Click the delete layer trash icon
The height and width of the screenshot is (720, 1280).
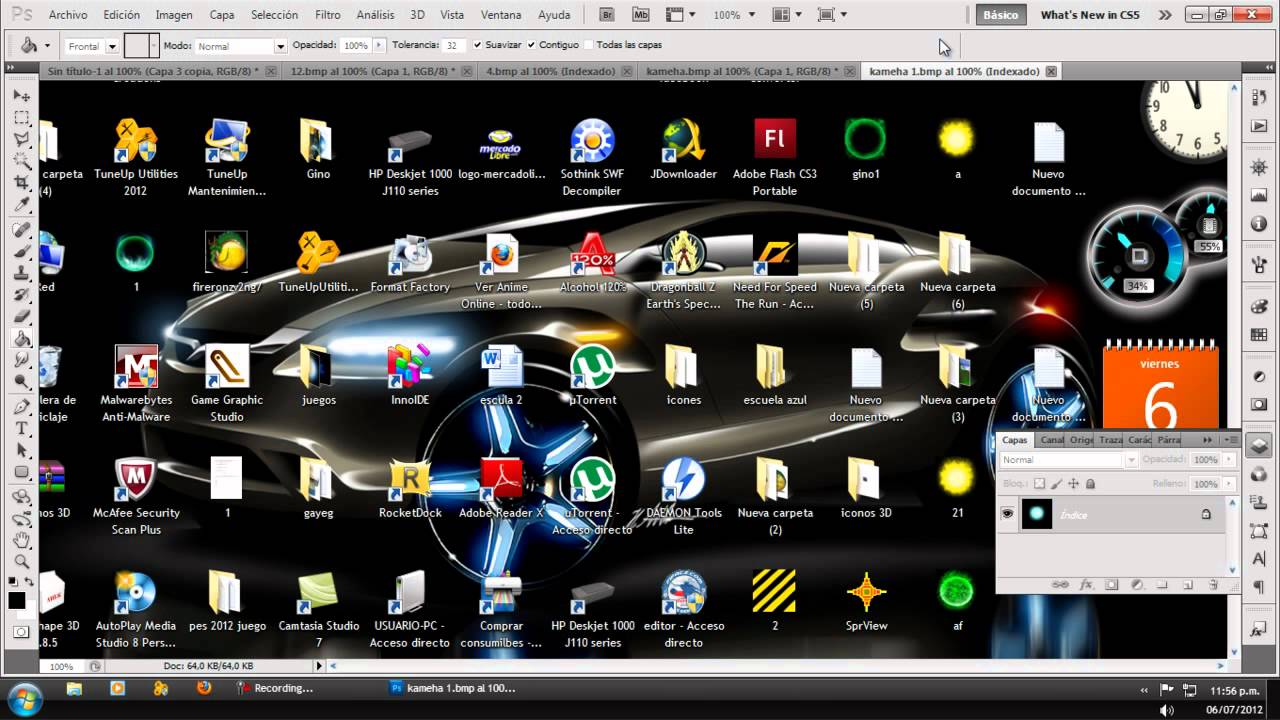point(1214,584)
